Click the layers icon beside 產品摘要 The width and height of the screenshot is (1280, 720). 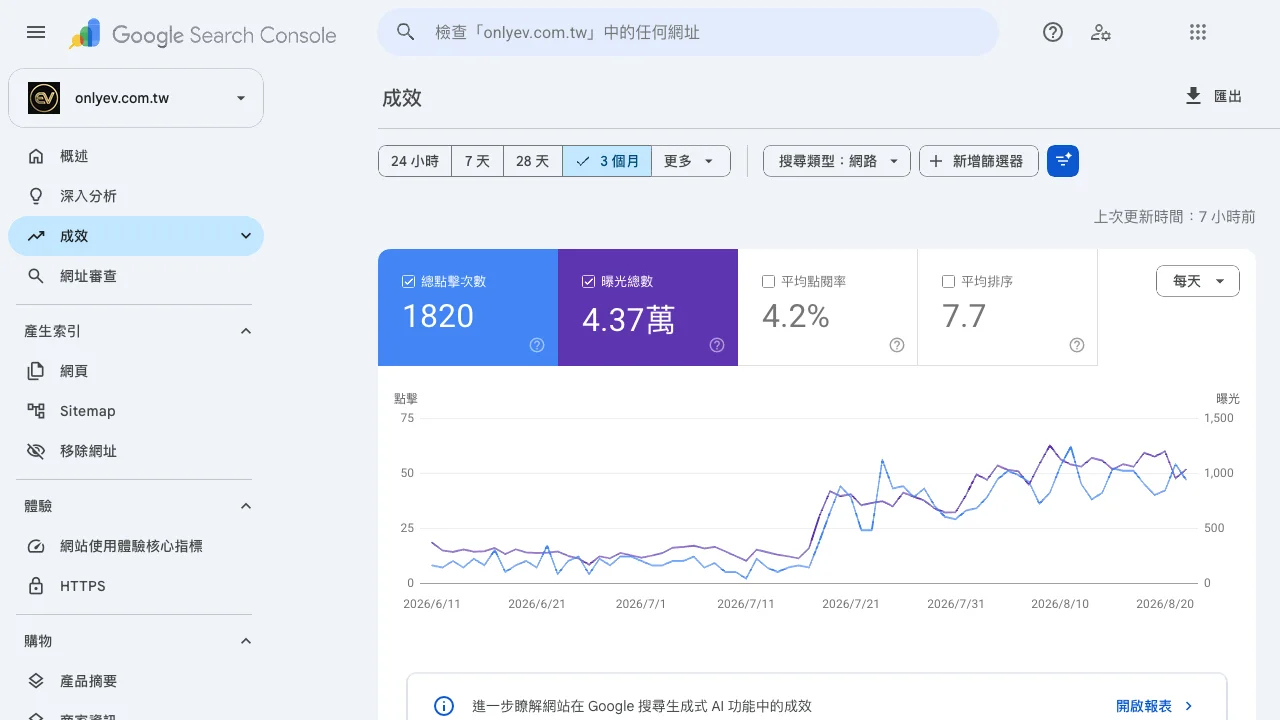(x=36, y=681)
